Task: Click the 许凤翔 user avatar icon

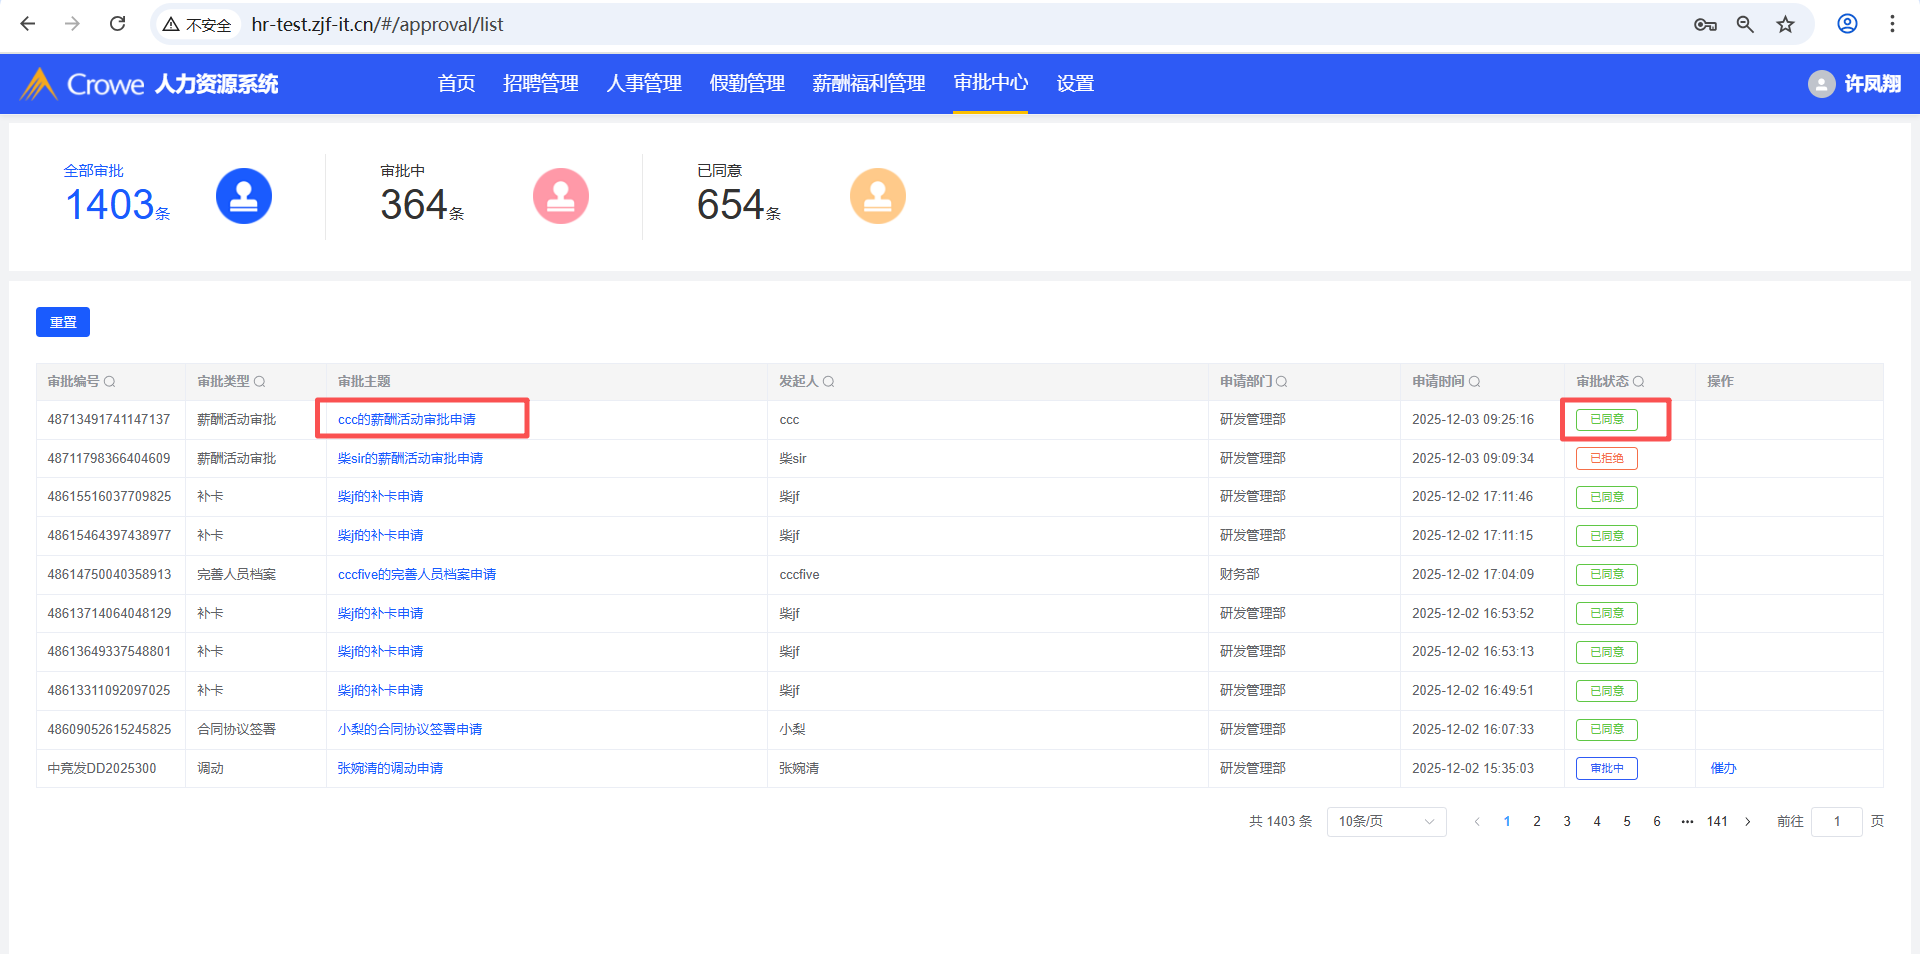Action: 1821,84
